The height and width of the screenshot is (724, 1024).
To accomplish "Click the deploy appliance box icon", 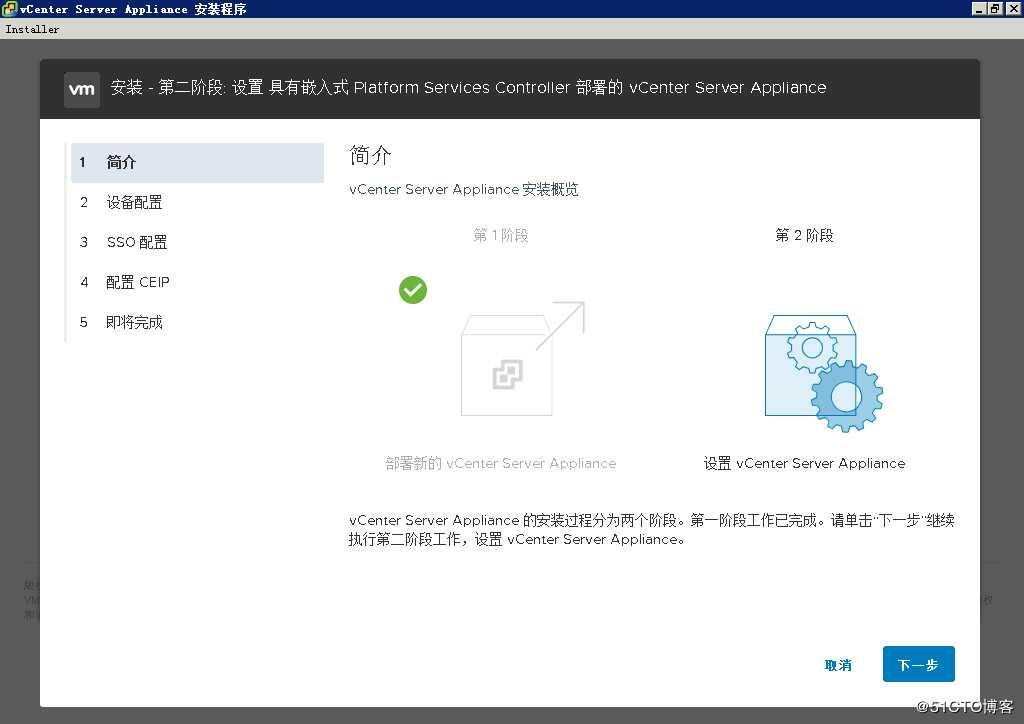I will (522, 358).
